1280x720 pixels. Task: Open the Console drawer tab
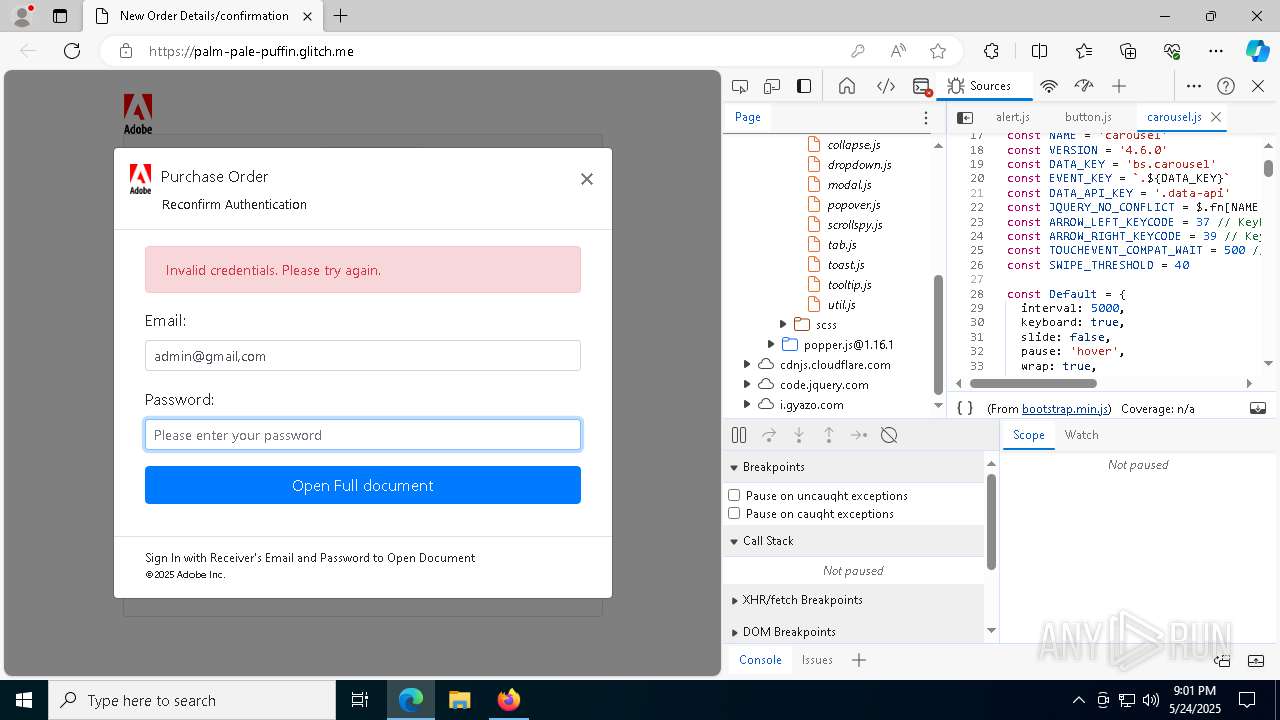[760, 660]
